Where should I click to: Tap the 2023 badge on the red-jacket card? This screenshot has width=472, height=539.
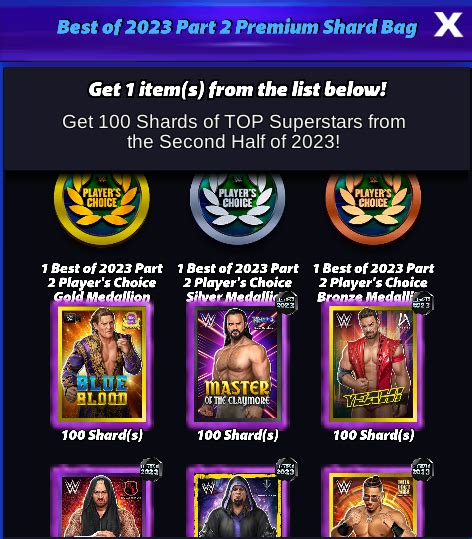421,303
